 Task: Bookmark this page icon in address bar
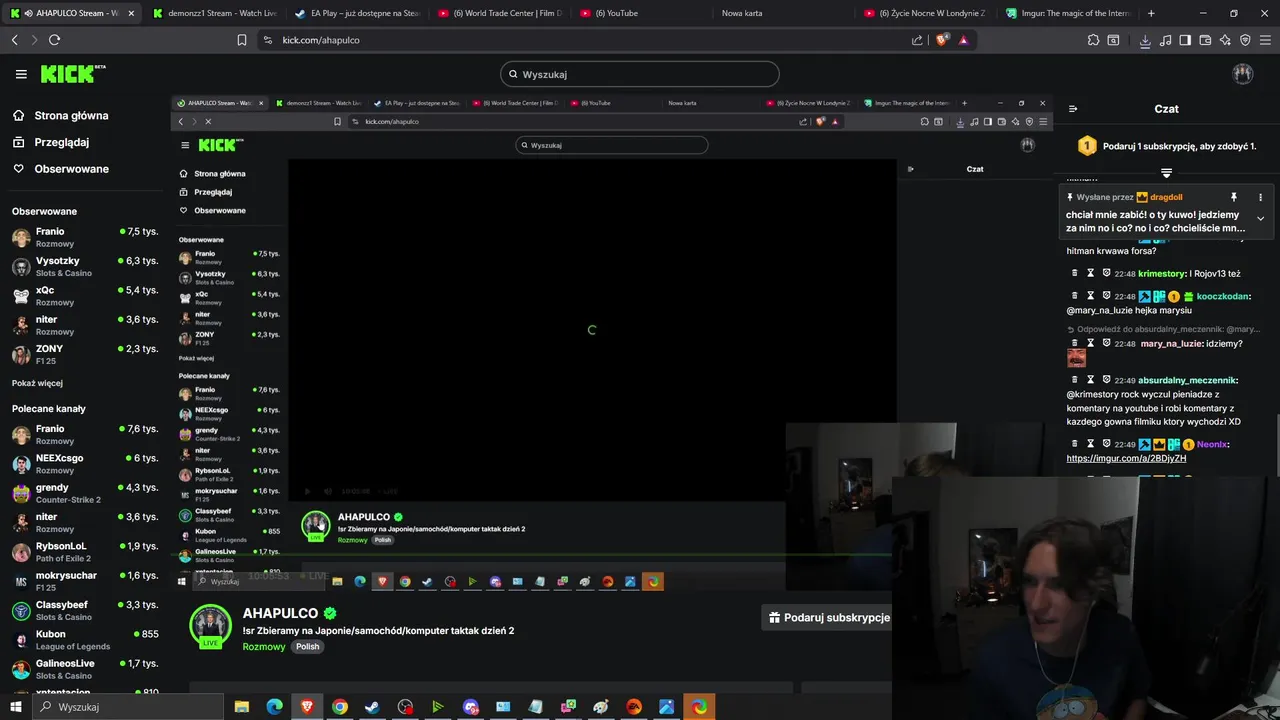242,40
